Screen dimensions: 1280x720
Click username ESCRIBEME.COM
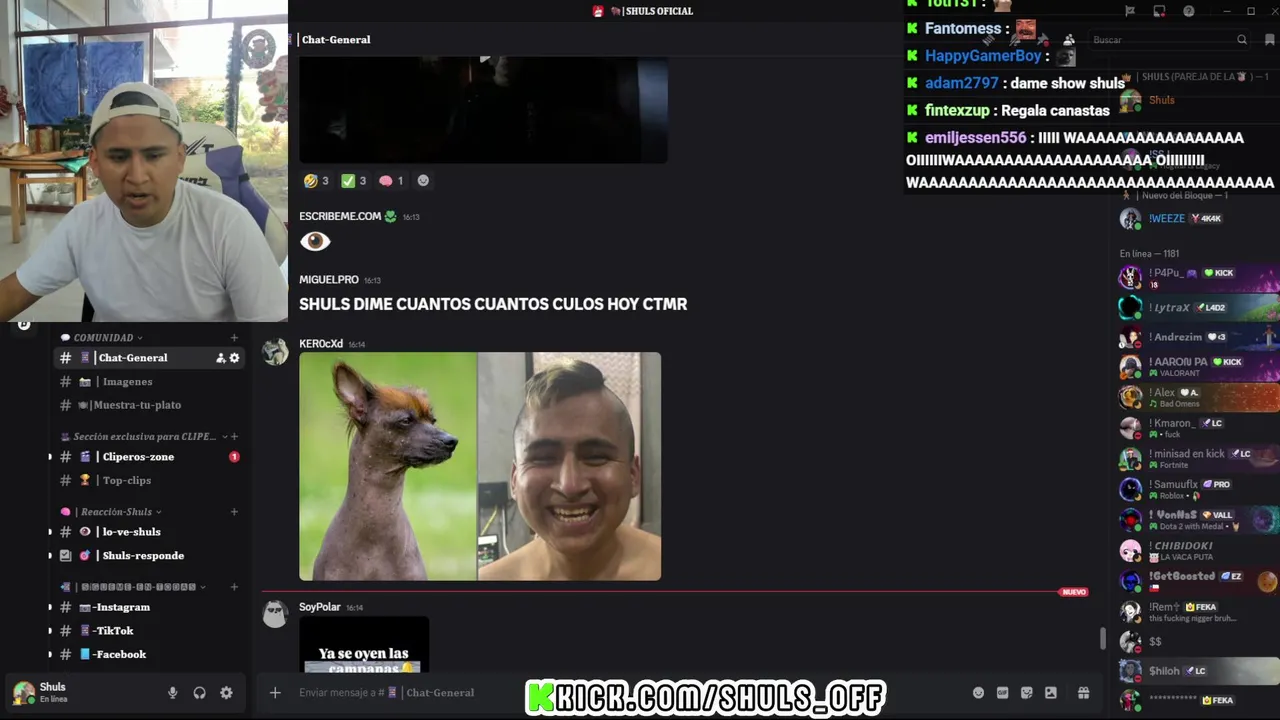(340, 217)
